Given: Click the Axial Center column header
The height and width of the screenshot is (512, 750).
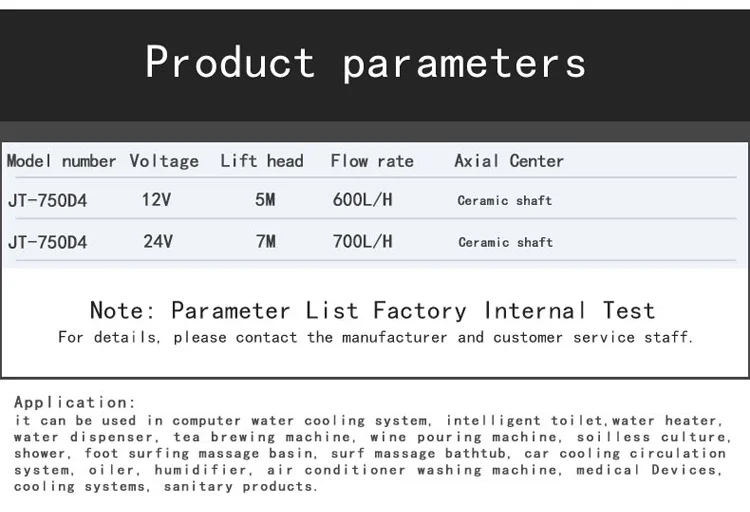Looking at the screenshot, I should 508,161.
